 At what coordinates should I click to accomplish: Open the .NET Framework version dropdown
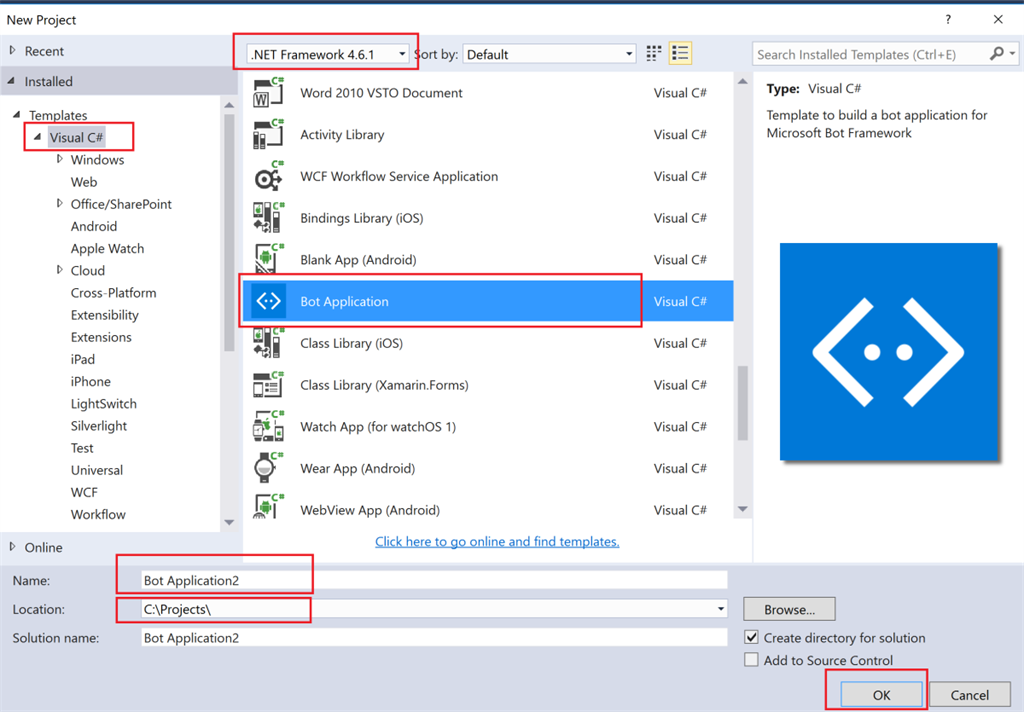(328, 54)
